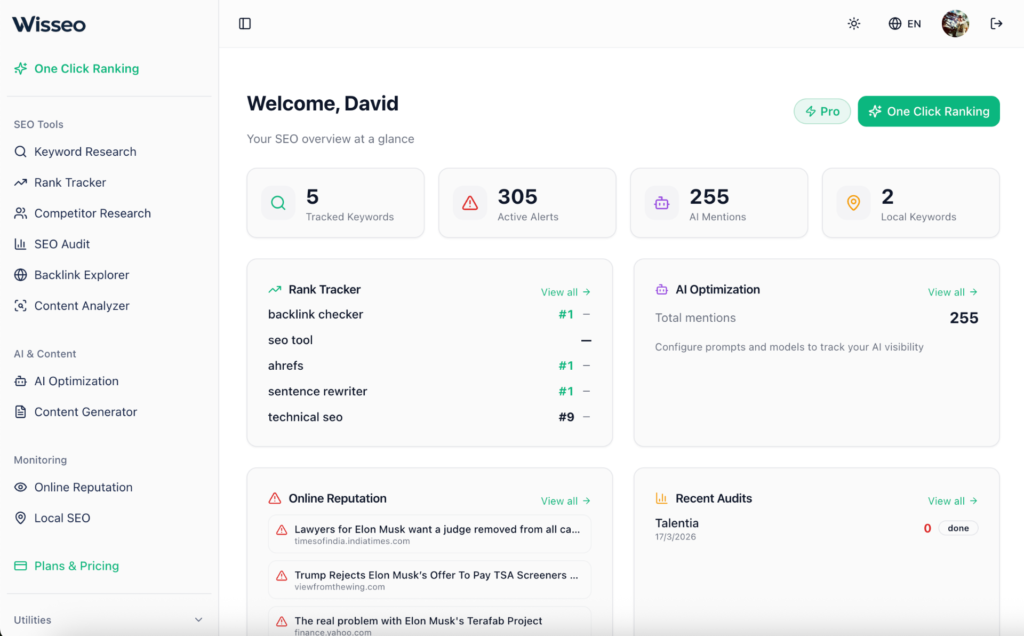Toggle the light/dark theme sun icon

pyautogui.click(x=854, y=24)
